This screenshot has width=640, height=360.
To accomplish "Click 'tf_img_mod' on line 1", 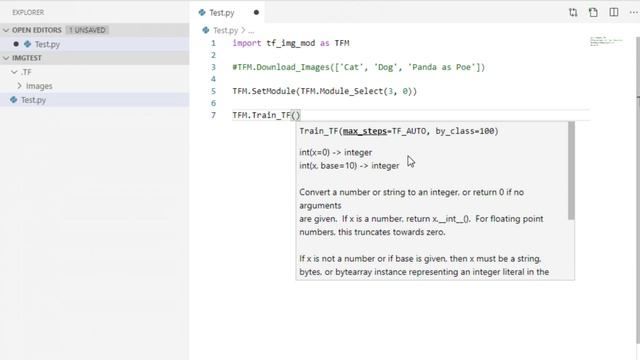I will click(x=291, y=43).
